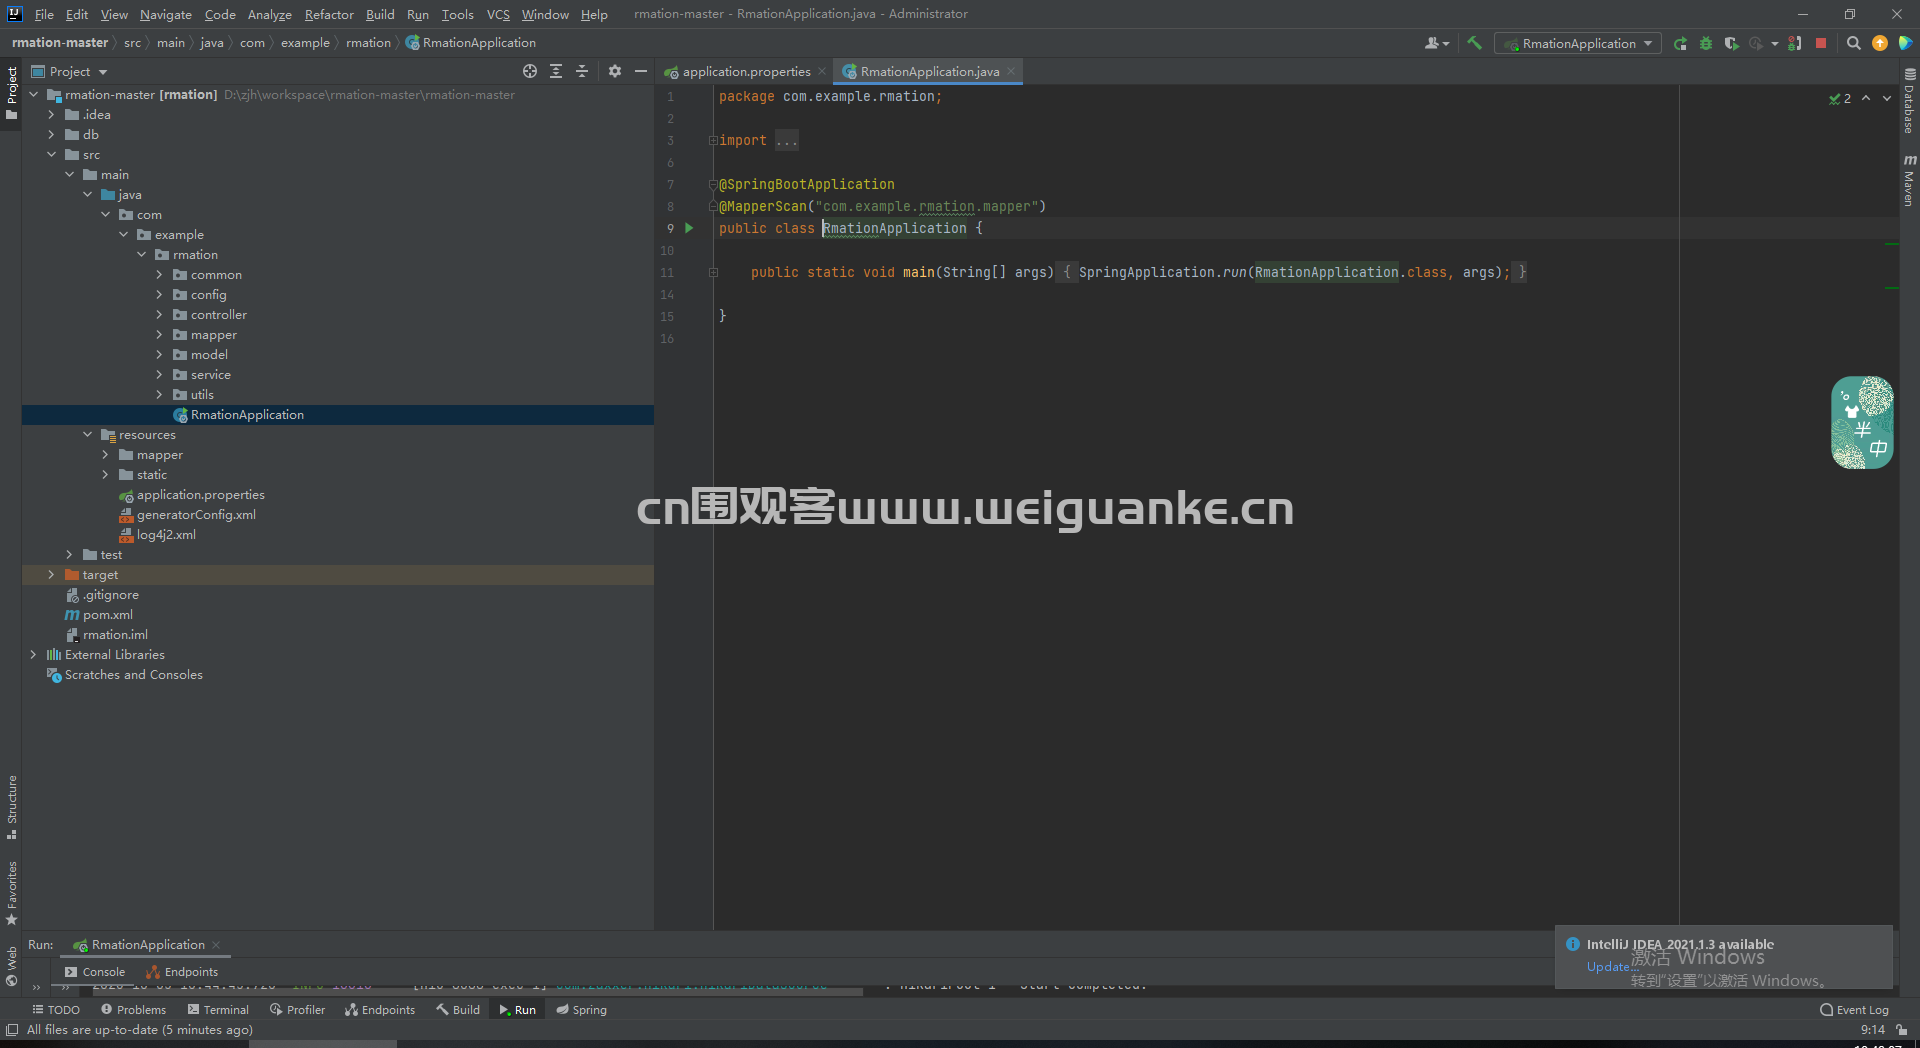Rerun RmationApplication with the rerun icon
This screenshot has height=1048, width=1920.
tap(1680, 43)
